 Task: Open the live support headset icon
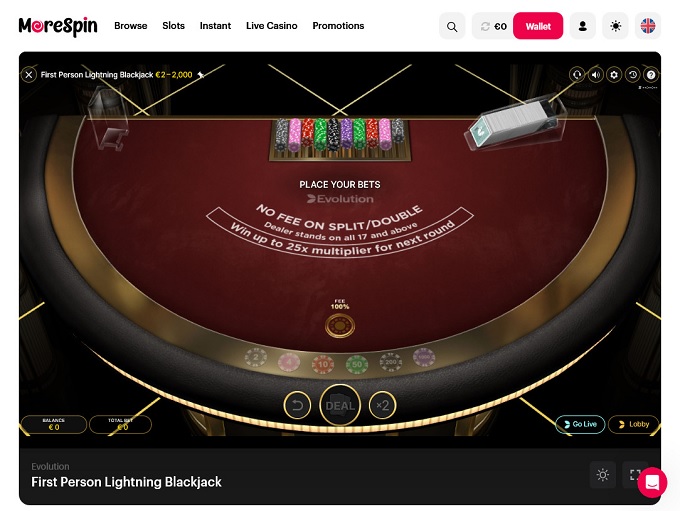tap(577, 75)
